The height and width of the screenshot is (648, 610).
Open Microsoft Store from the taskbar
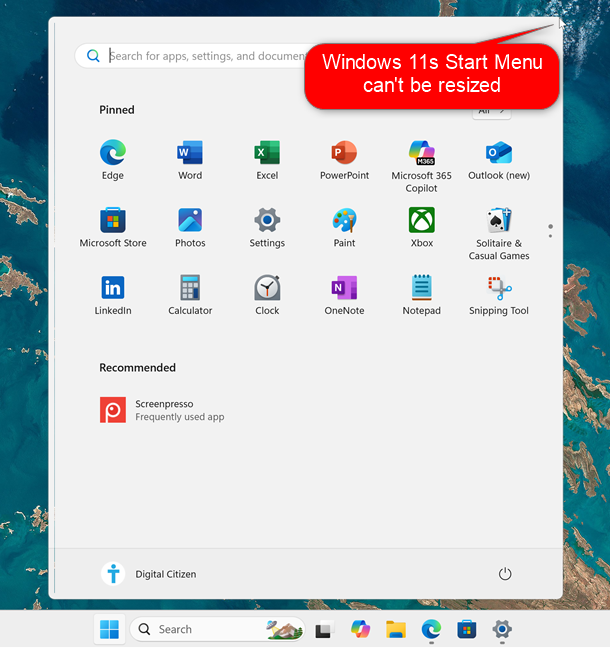467,629
